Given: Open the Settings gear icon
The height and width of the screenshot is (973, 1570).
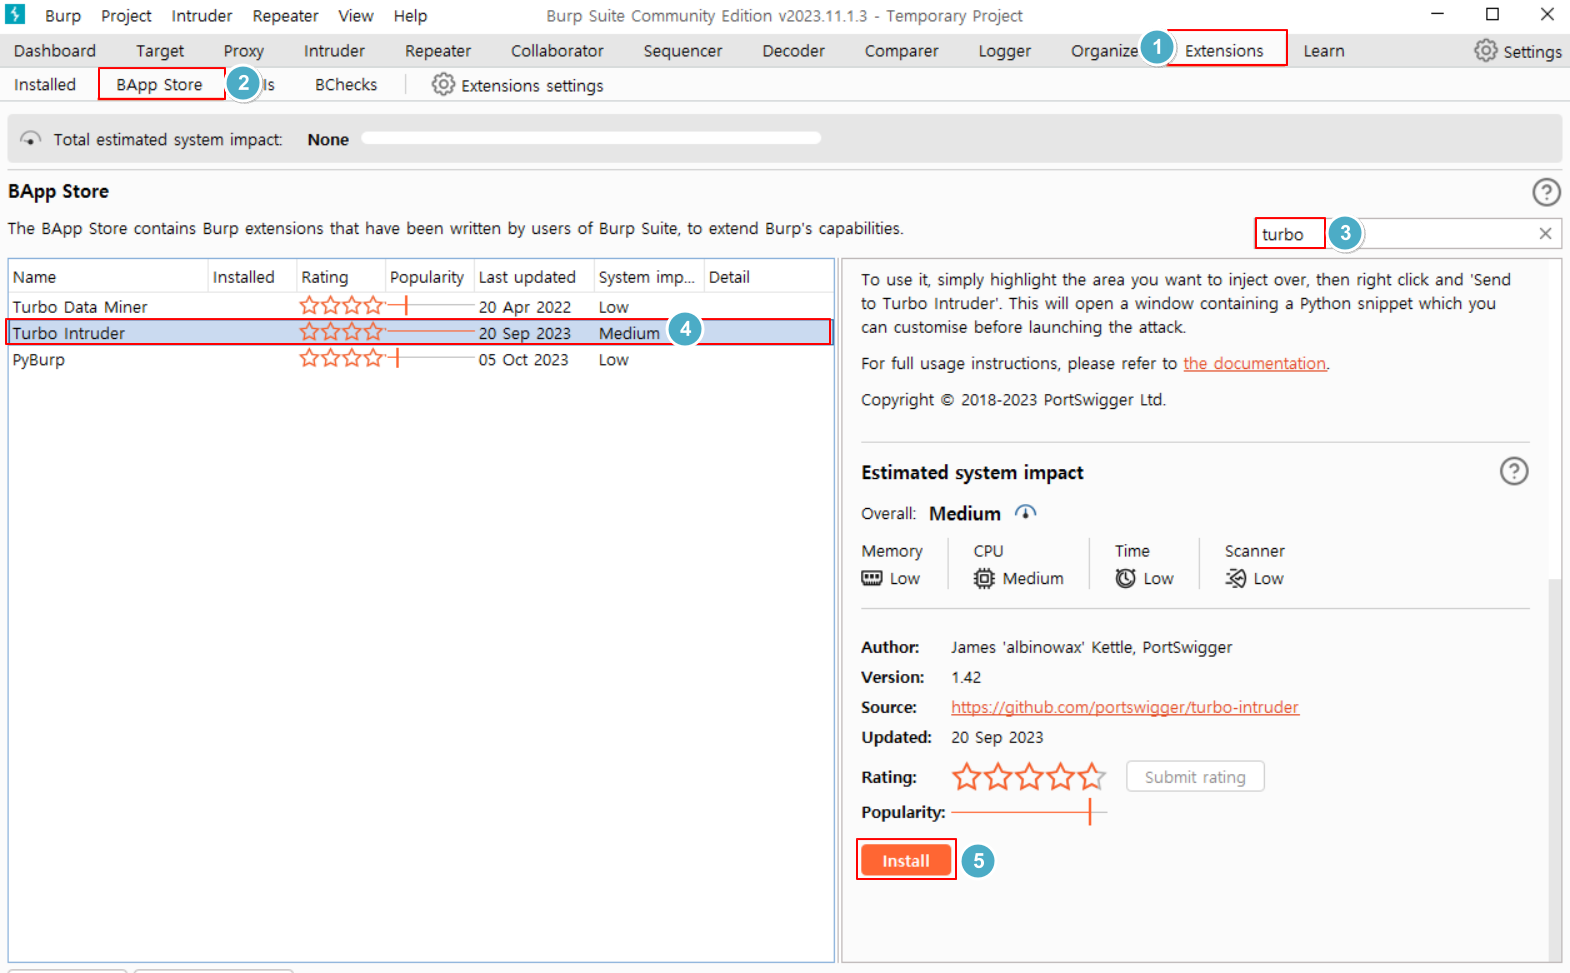Looking at the screenshot, I should coord(1486,51).
